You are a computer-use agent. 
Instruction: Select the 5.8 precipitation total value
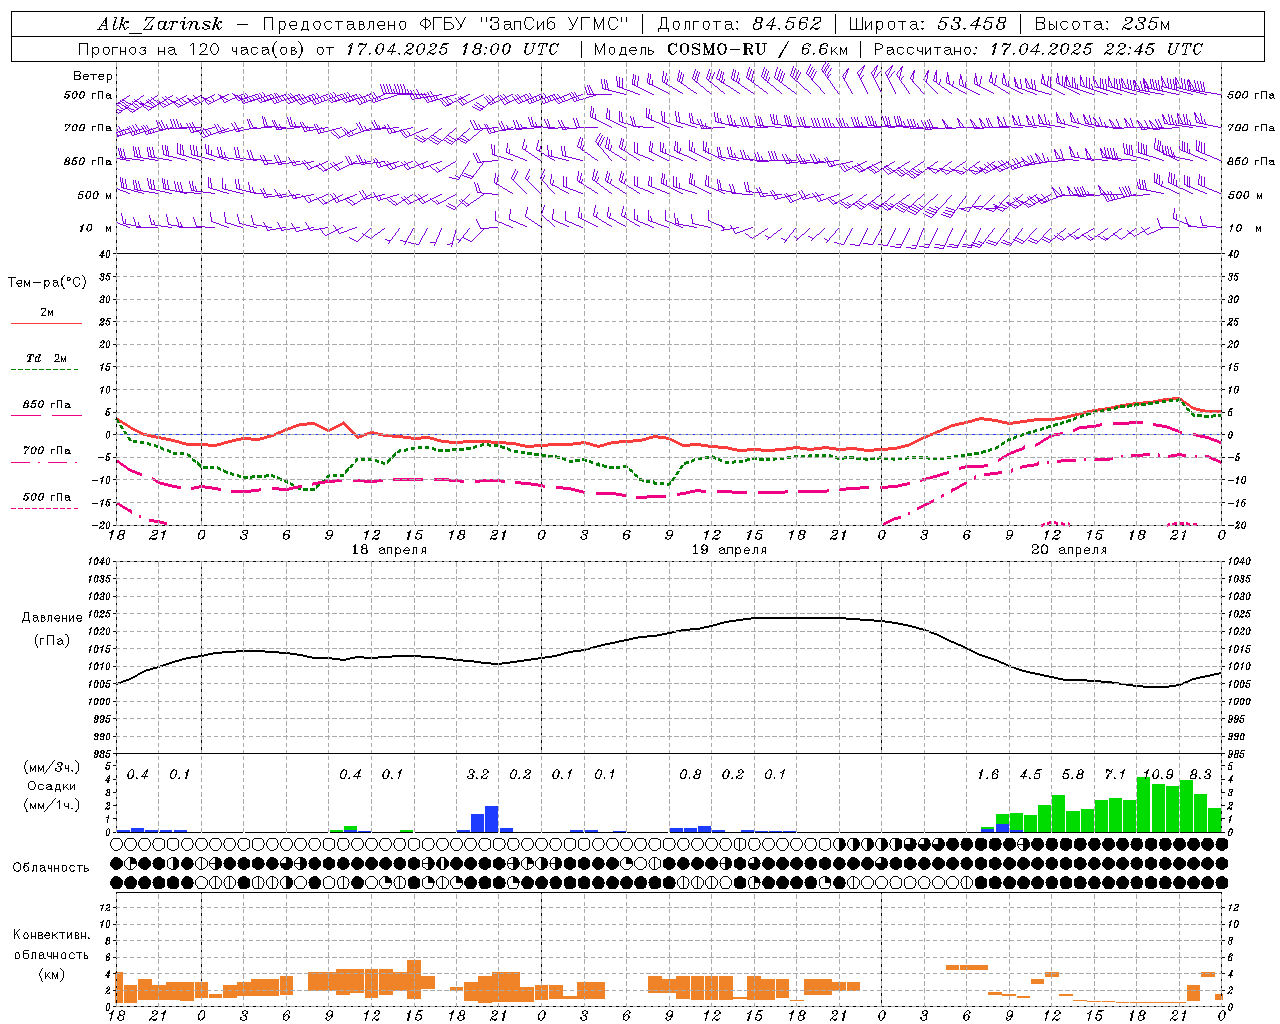click(1073, 774)
